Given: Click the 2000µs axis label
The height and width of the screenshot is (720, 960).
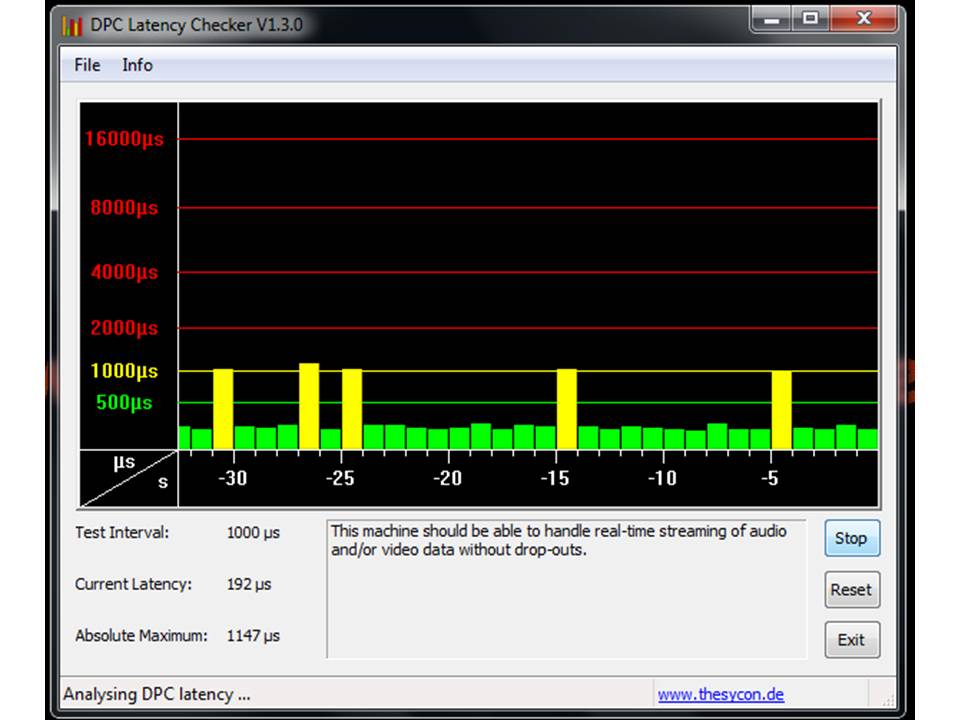Looking at the screenshot, I should [x=124, y=328].
